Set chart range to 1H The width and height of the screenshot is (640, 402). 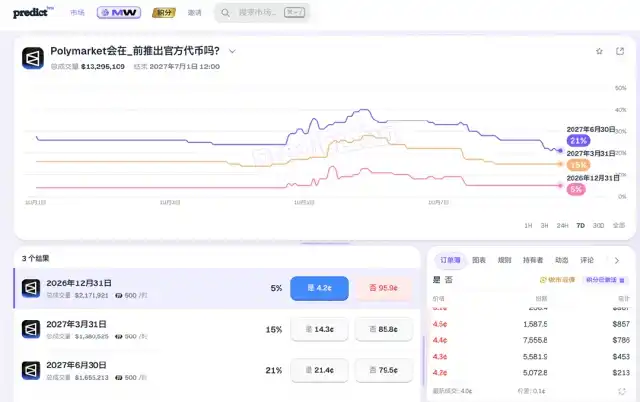528,225
